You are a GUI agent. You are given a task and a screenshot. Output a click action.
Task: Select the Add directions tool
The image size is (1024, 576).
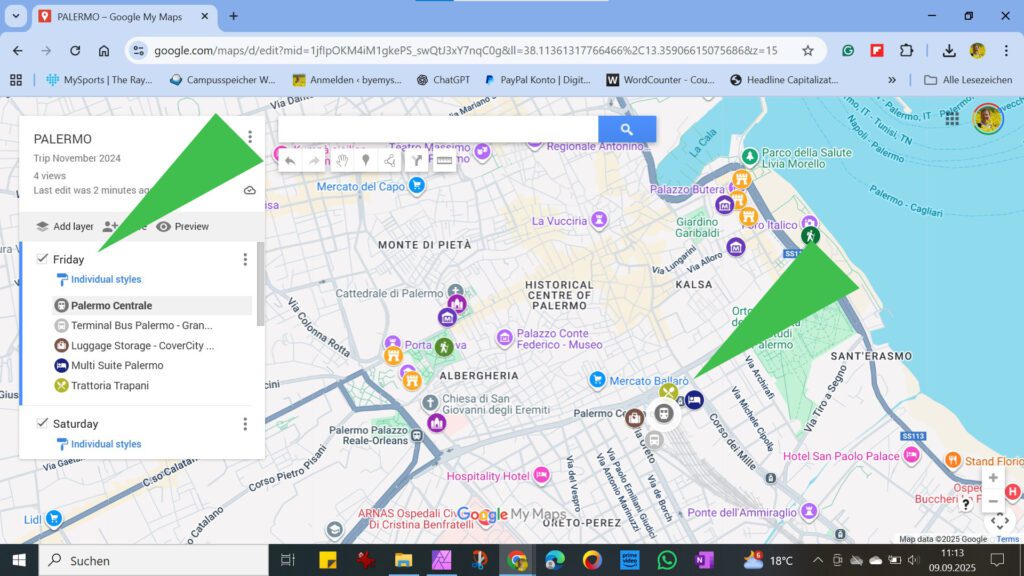(417, 161)
